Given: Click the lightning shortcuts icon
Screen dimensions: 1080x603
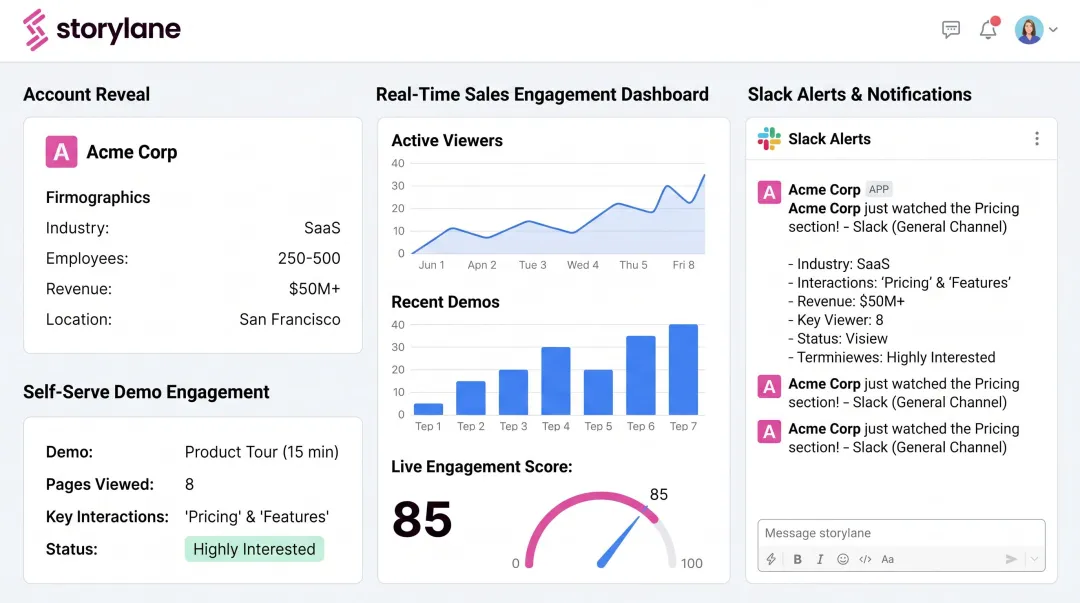Looking at the screenshot, I should point(771,559).
